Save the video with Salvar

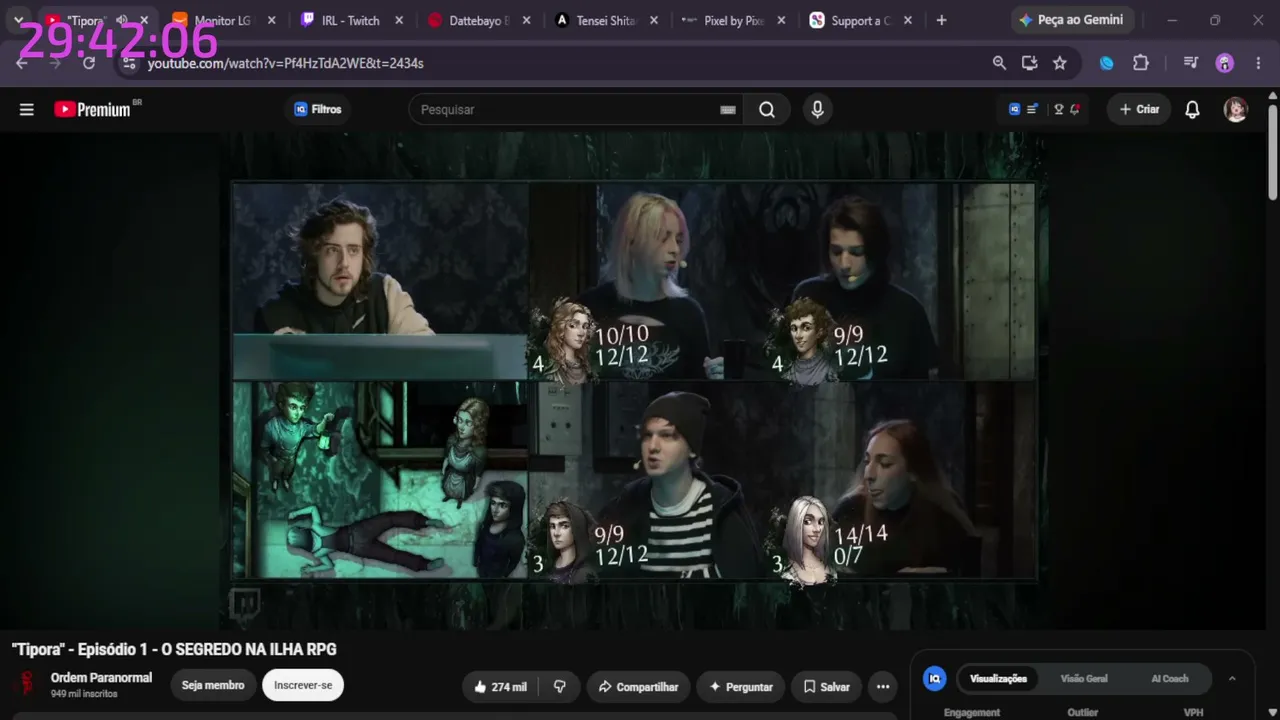826,687
